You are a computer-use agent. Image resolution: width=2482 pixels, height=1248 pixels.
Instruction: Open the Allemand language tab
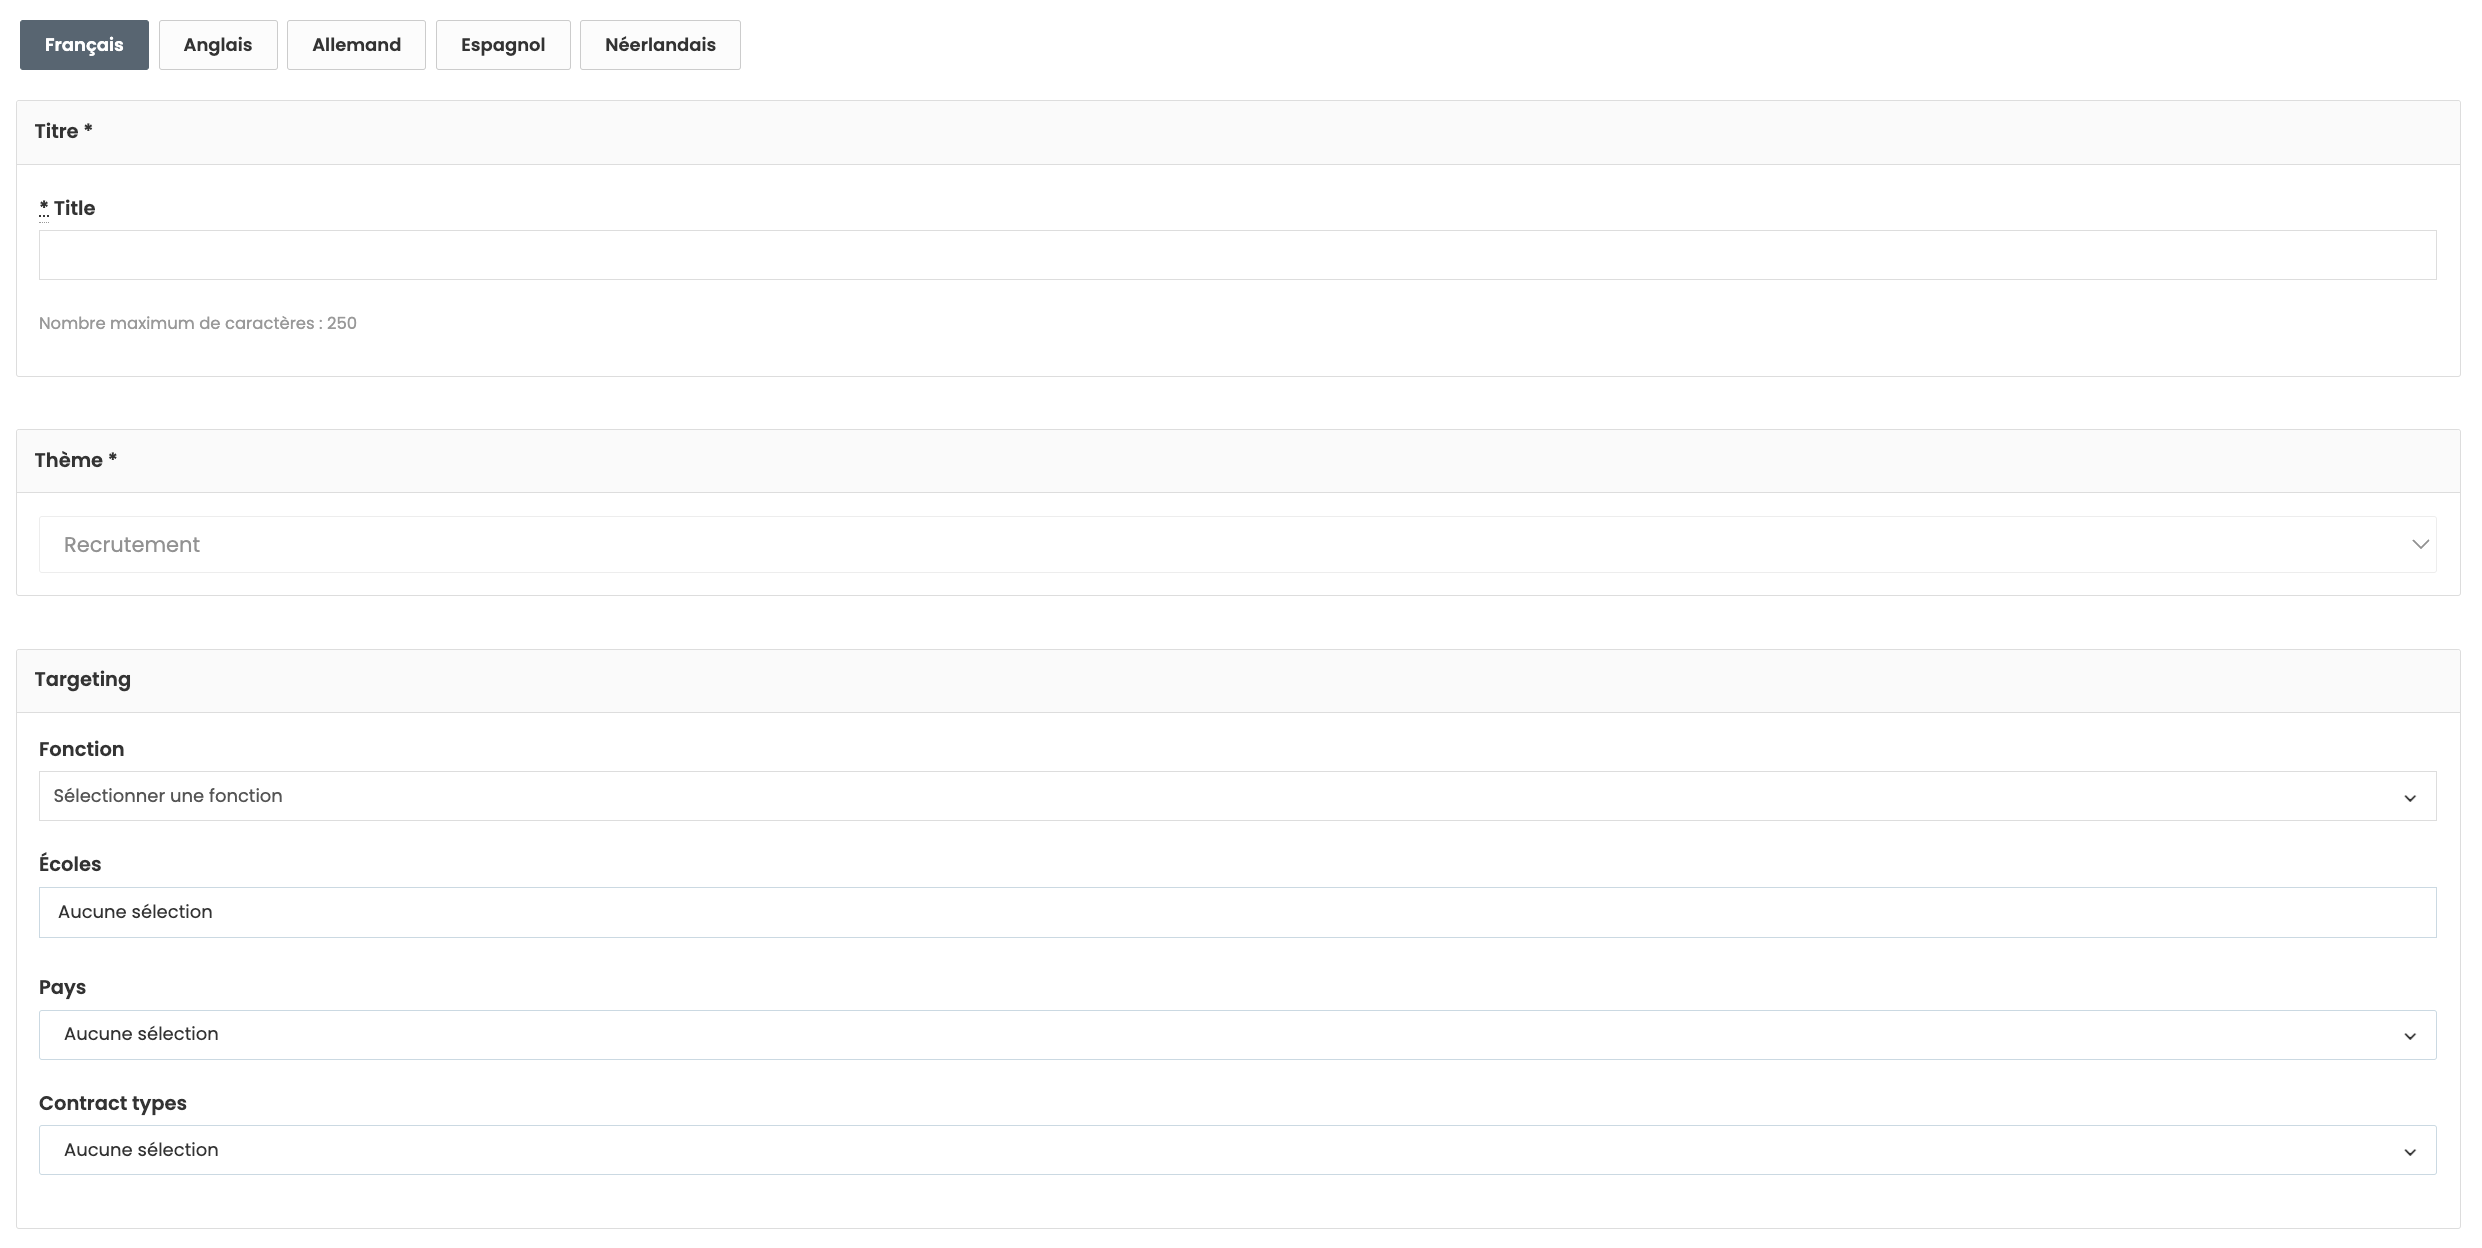356,45
